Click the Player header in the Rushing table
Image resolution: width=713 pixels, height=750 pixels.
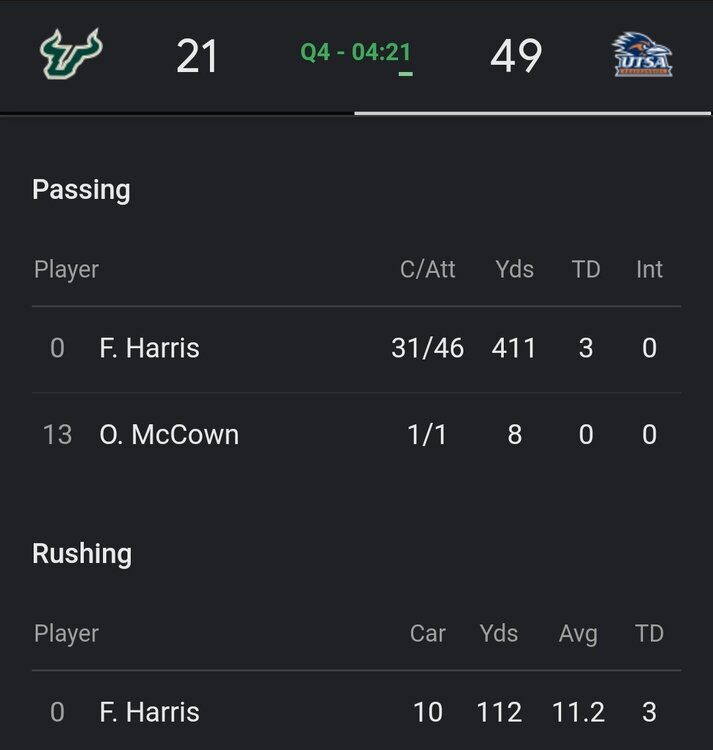(x=66, y=633)
